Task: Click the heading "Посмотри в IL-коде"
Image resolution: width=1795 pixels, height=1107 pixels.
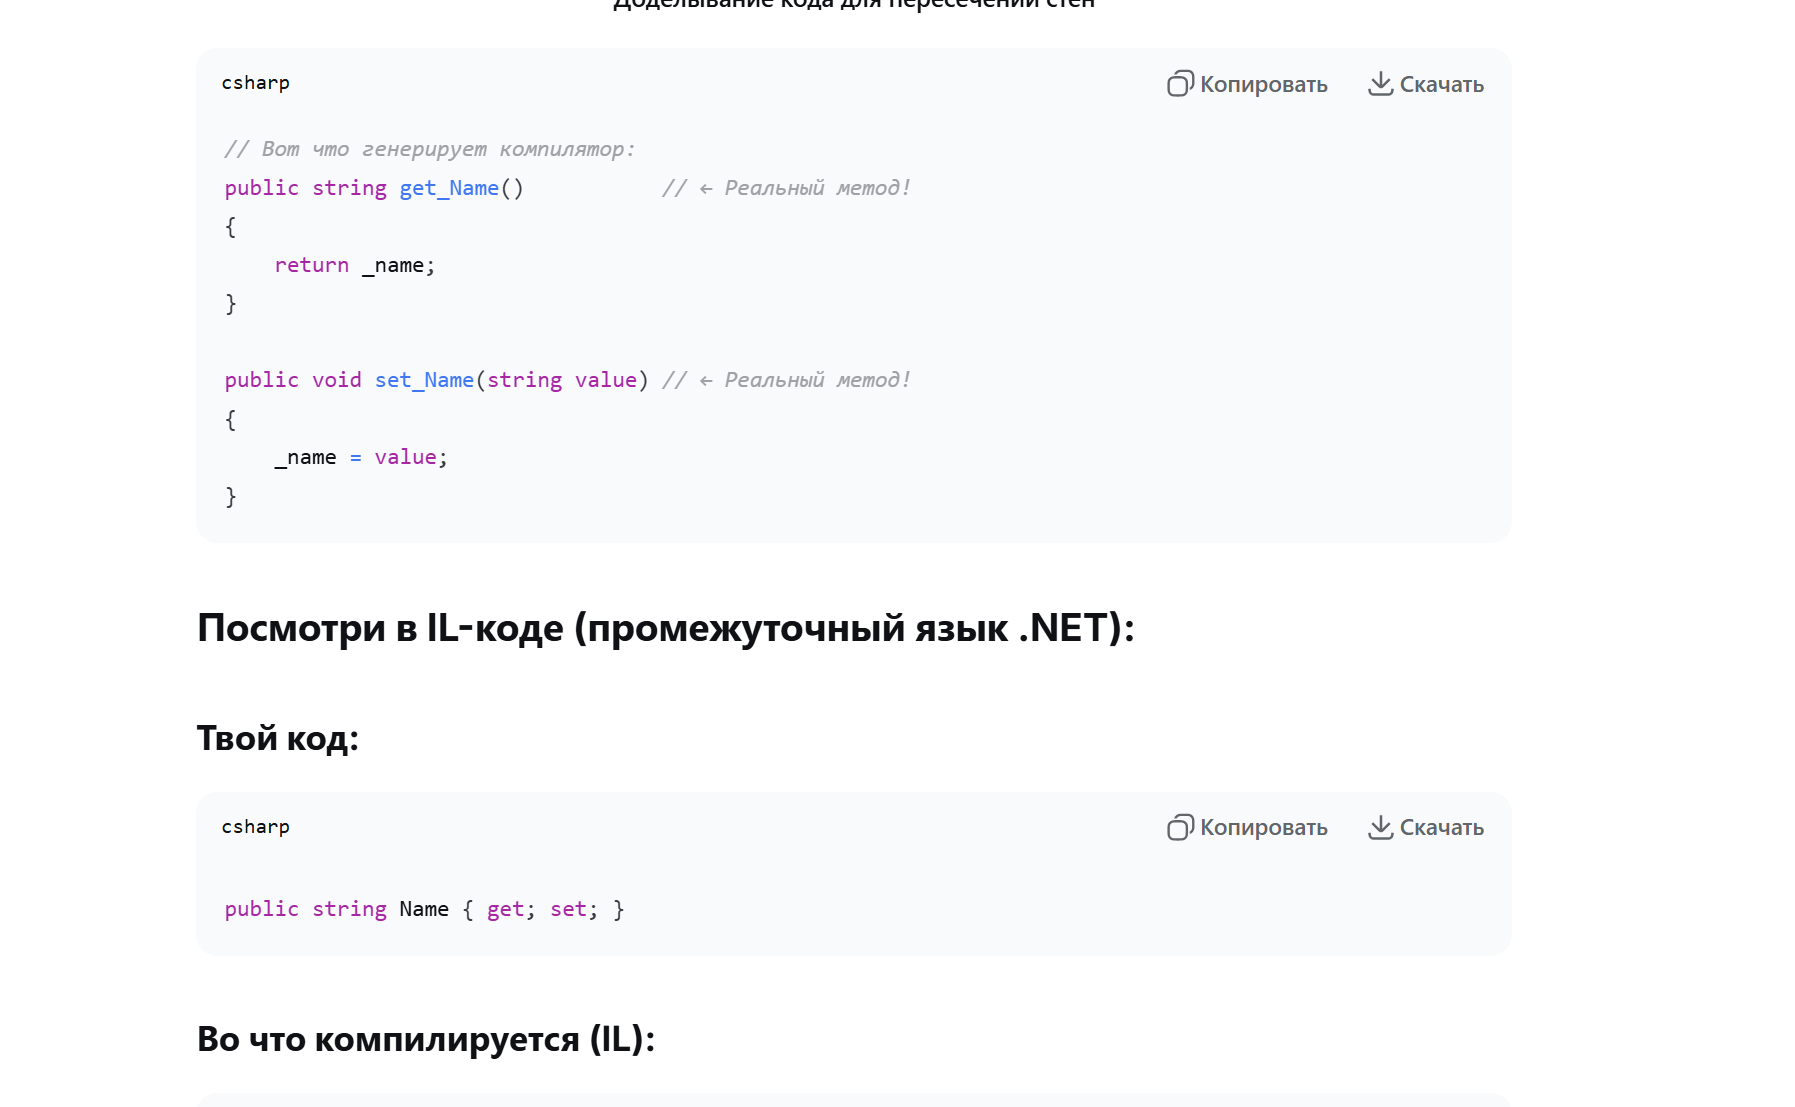Action: click(x=665, y=628)
